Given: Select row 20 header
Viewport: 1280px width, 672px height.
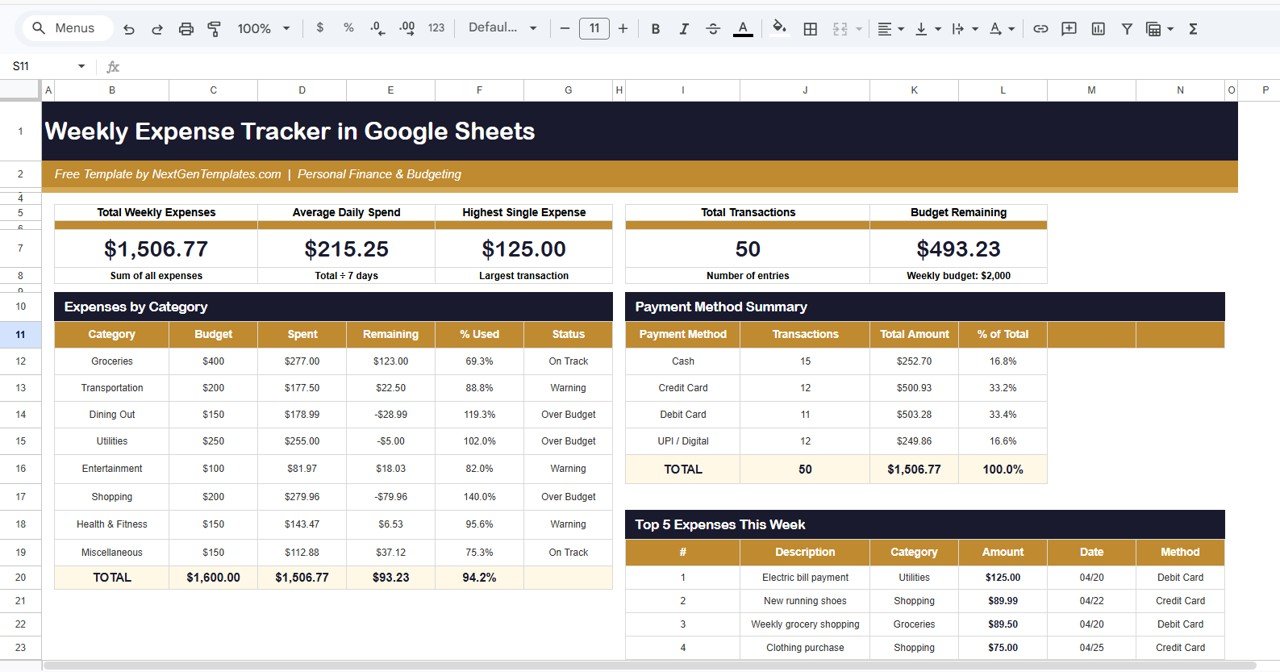Looking at the screenshot, I should (x=20, y=577).
